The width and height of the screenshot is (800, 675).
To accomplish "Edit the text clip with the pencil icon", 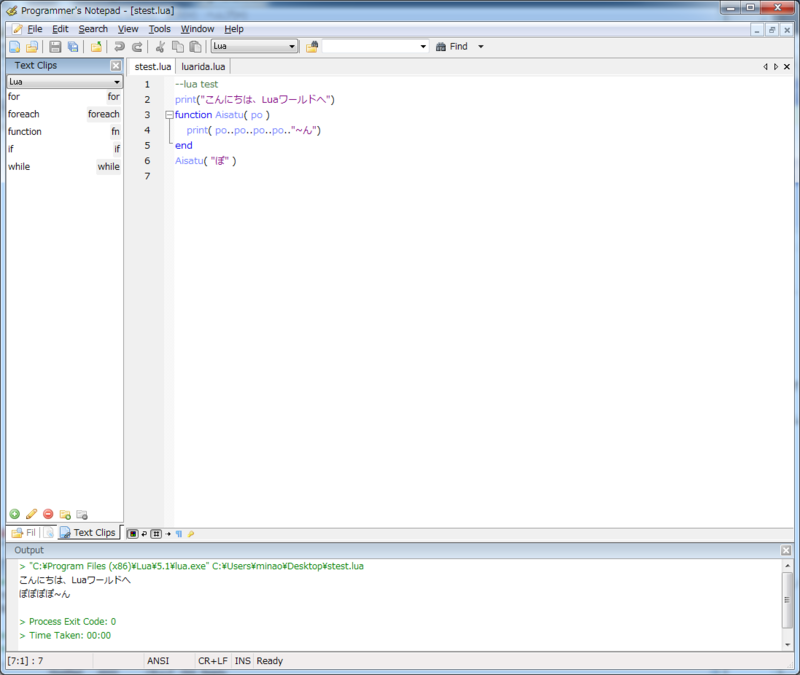I will [x=31, y=514].
